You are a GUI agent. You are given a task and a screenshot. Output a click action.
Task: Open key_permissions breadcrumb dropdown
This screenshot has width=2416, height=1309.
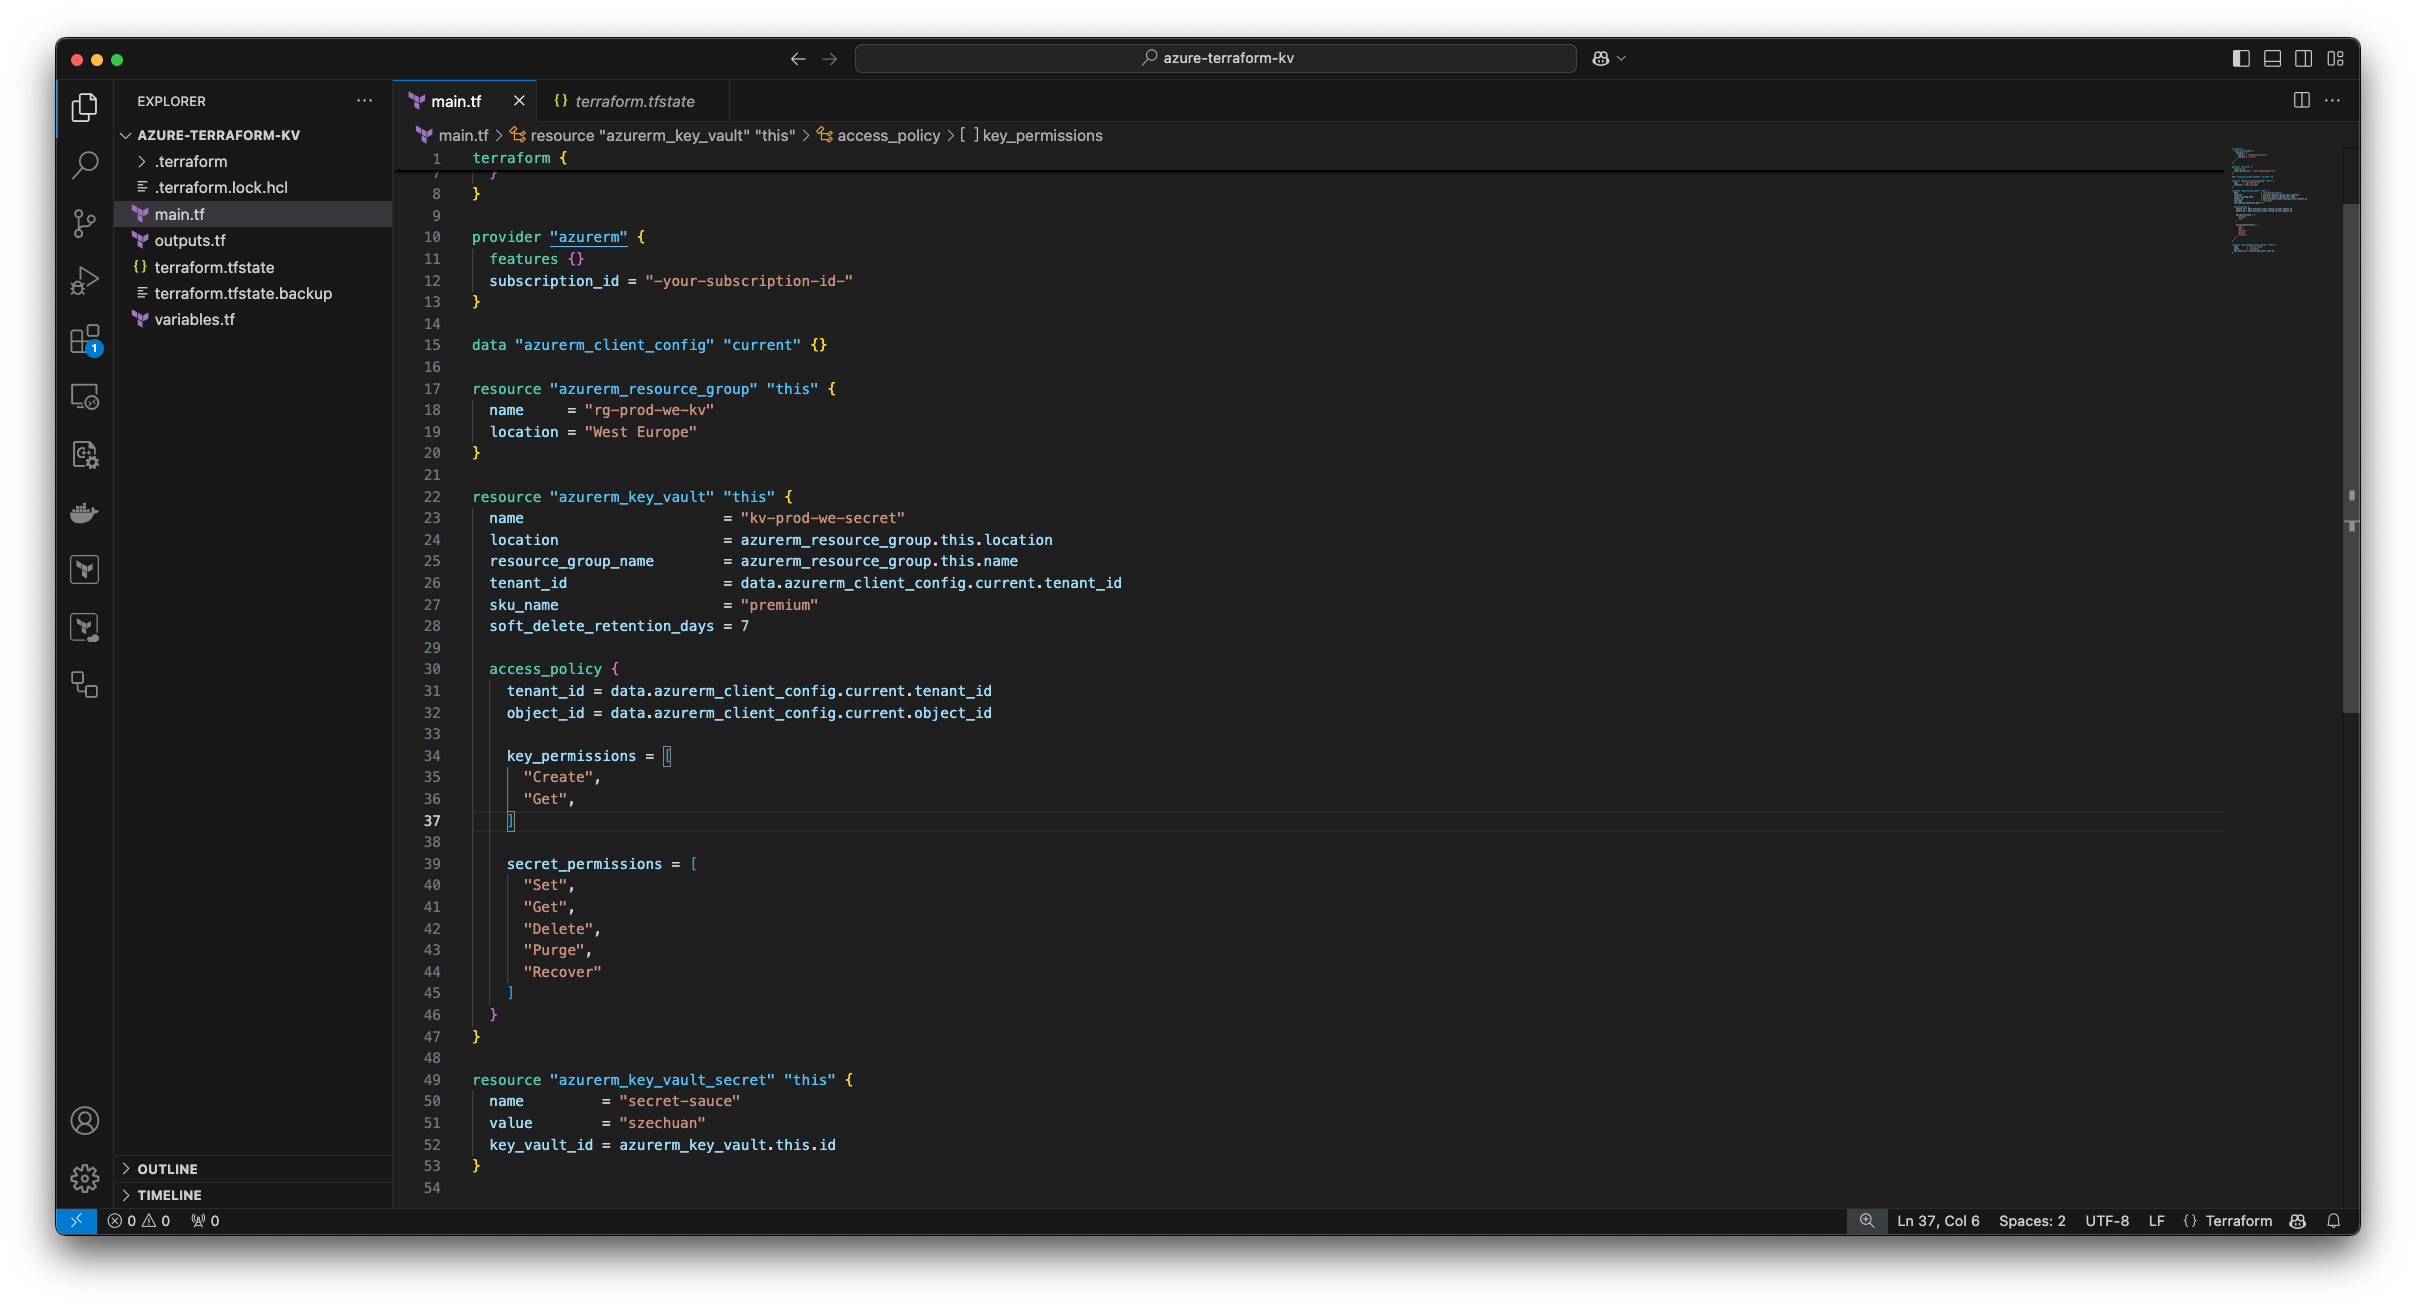click(1031, 135)
